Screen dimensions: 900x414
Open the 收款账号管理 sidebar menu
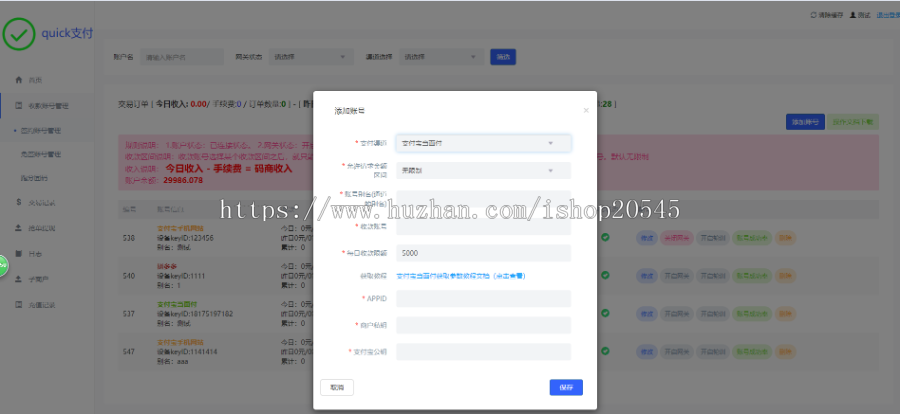[x=49, y=106]
